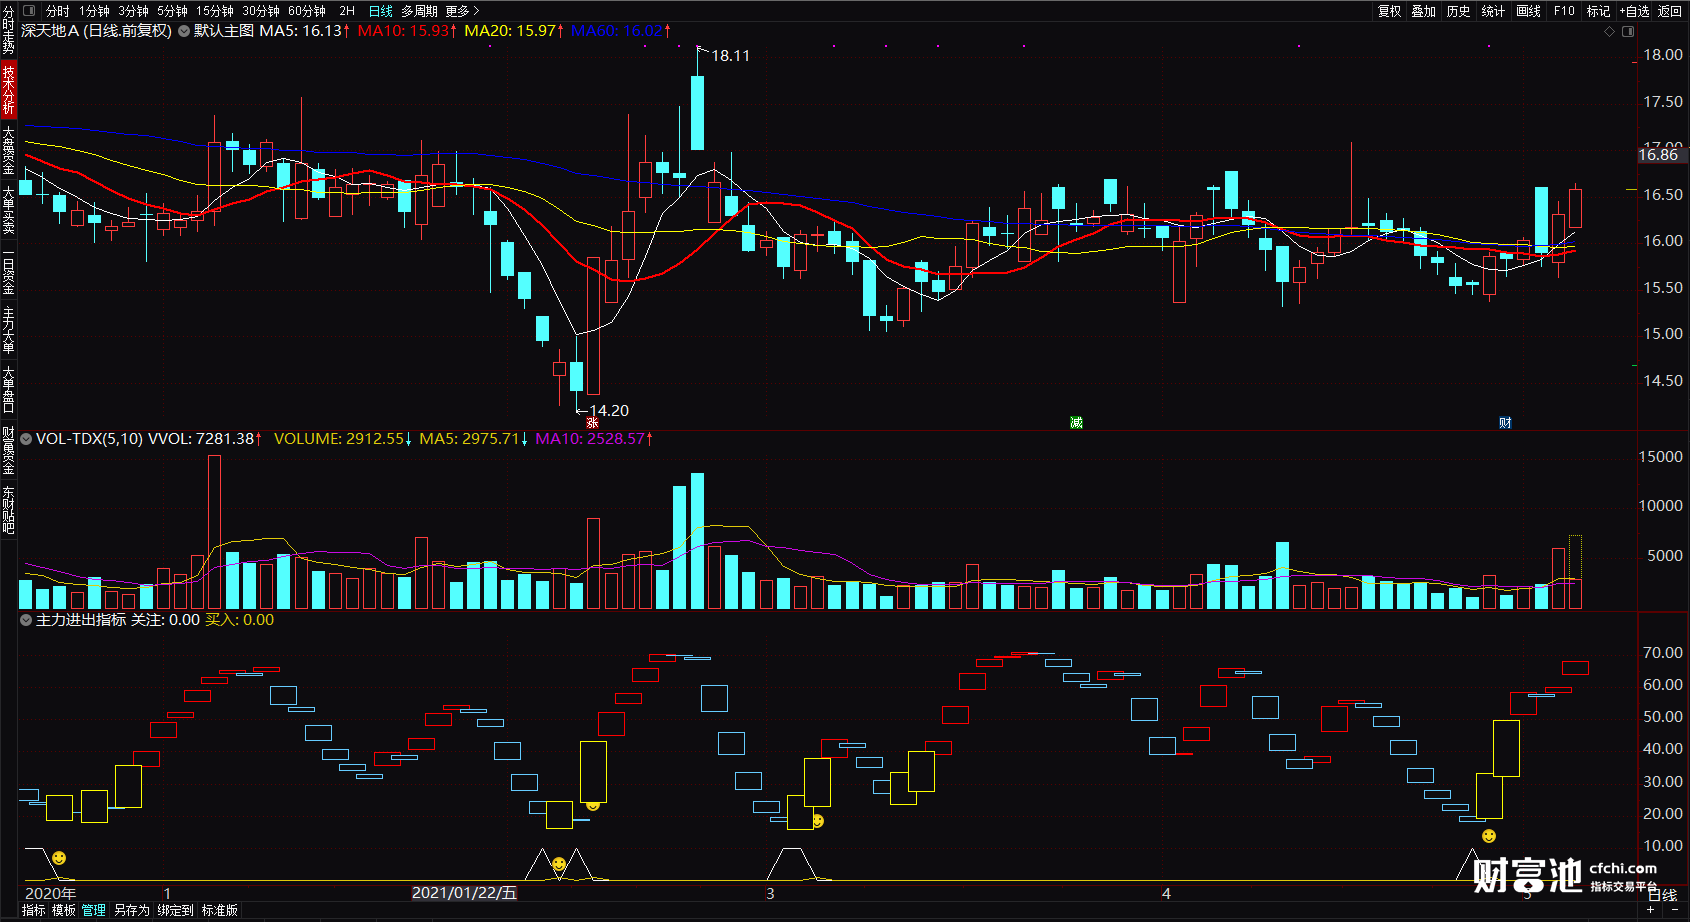Click the plus zoom icon at bottom right
The height and width of the screenshot is (922, 1690).
pos(1650,910)
